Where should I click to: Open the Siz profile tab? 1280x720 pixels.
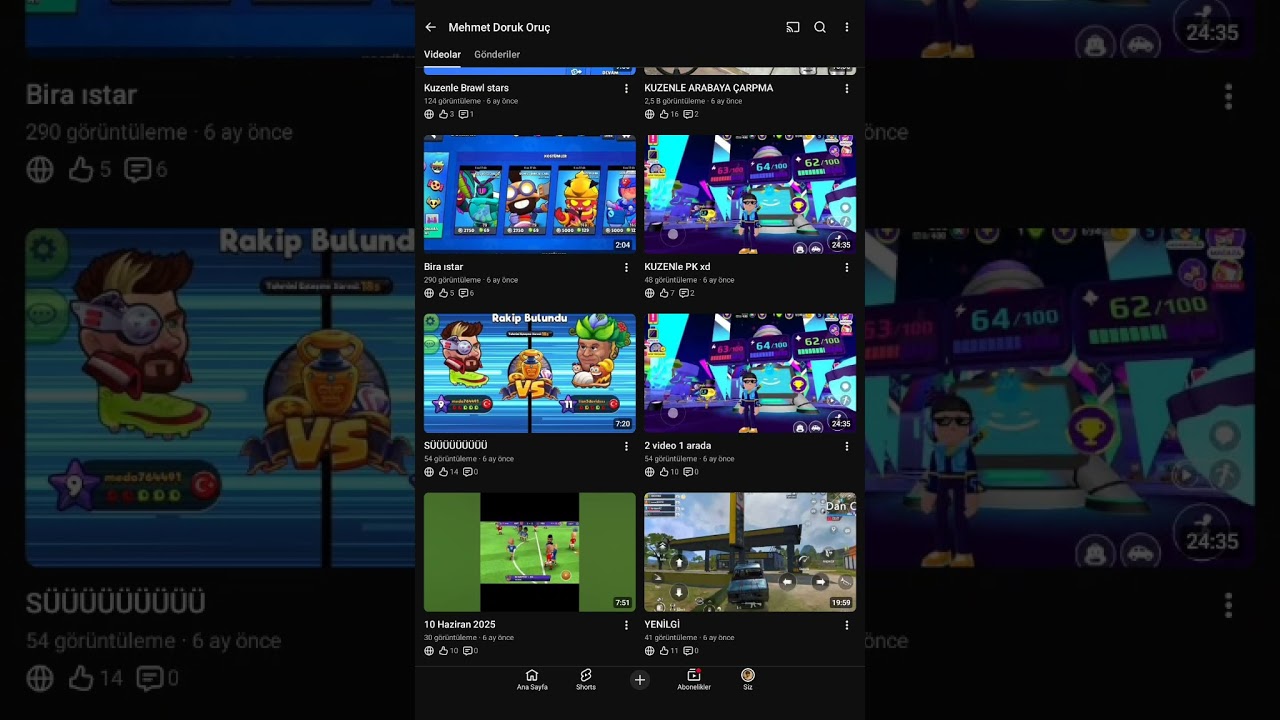click(748, 680)
